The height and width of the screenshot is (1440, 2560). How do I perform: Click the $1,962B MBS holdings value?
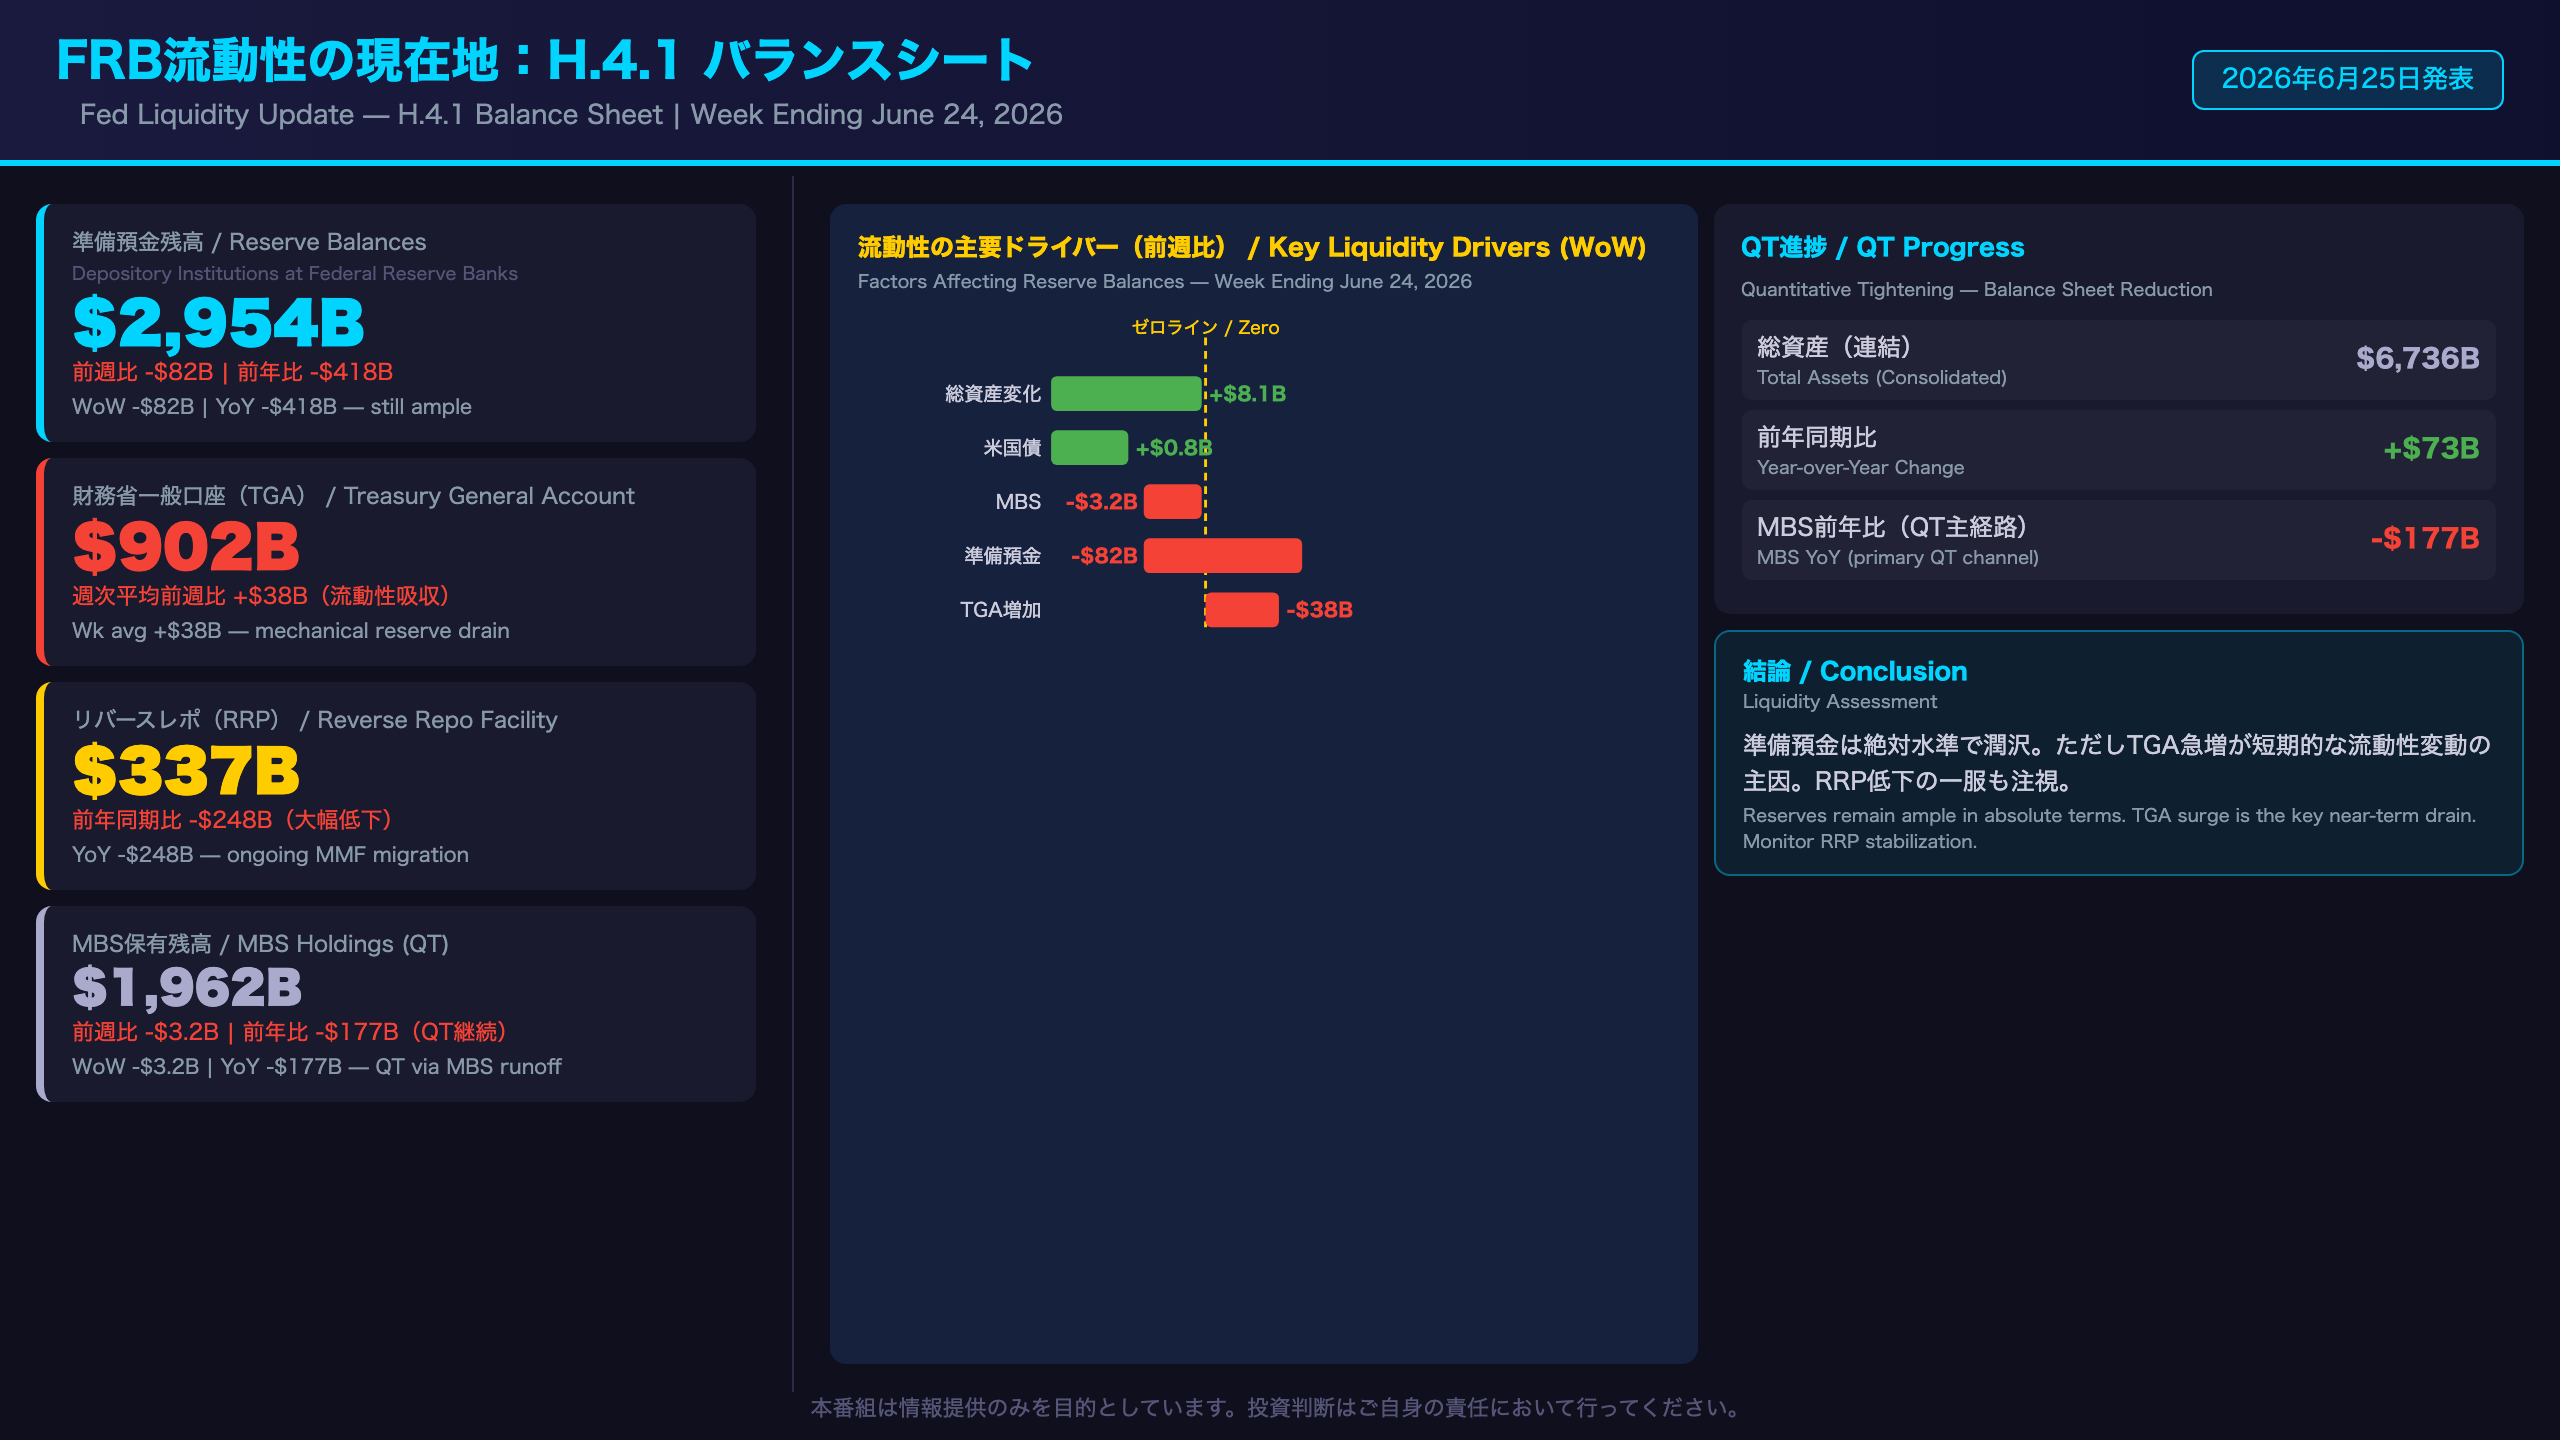187,987
